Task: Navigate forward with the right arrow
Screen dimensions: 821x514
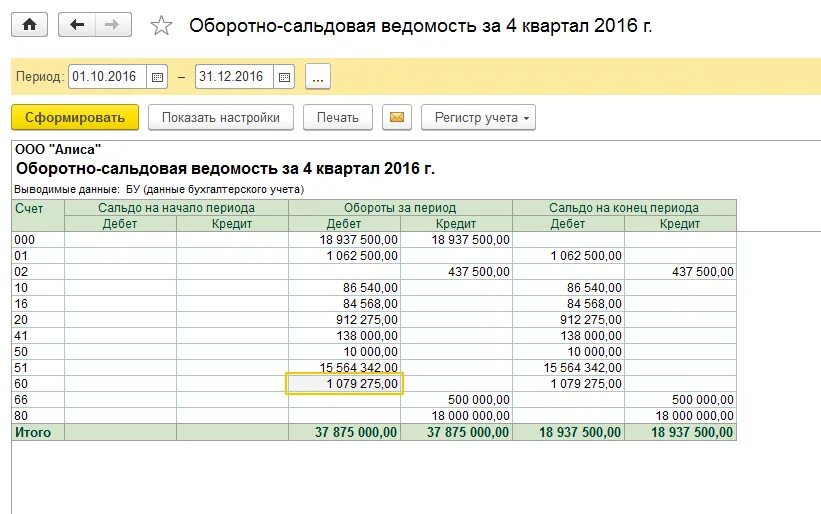Action: tap(113, 25)
